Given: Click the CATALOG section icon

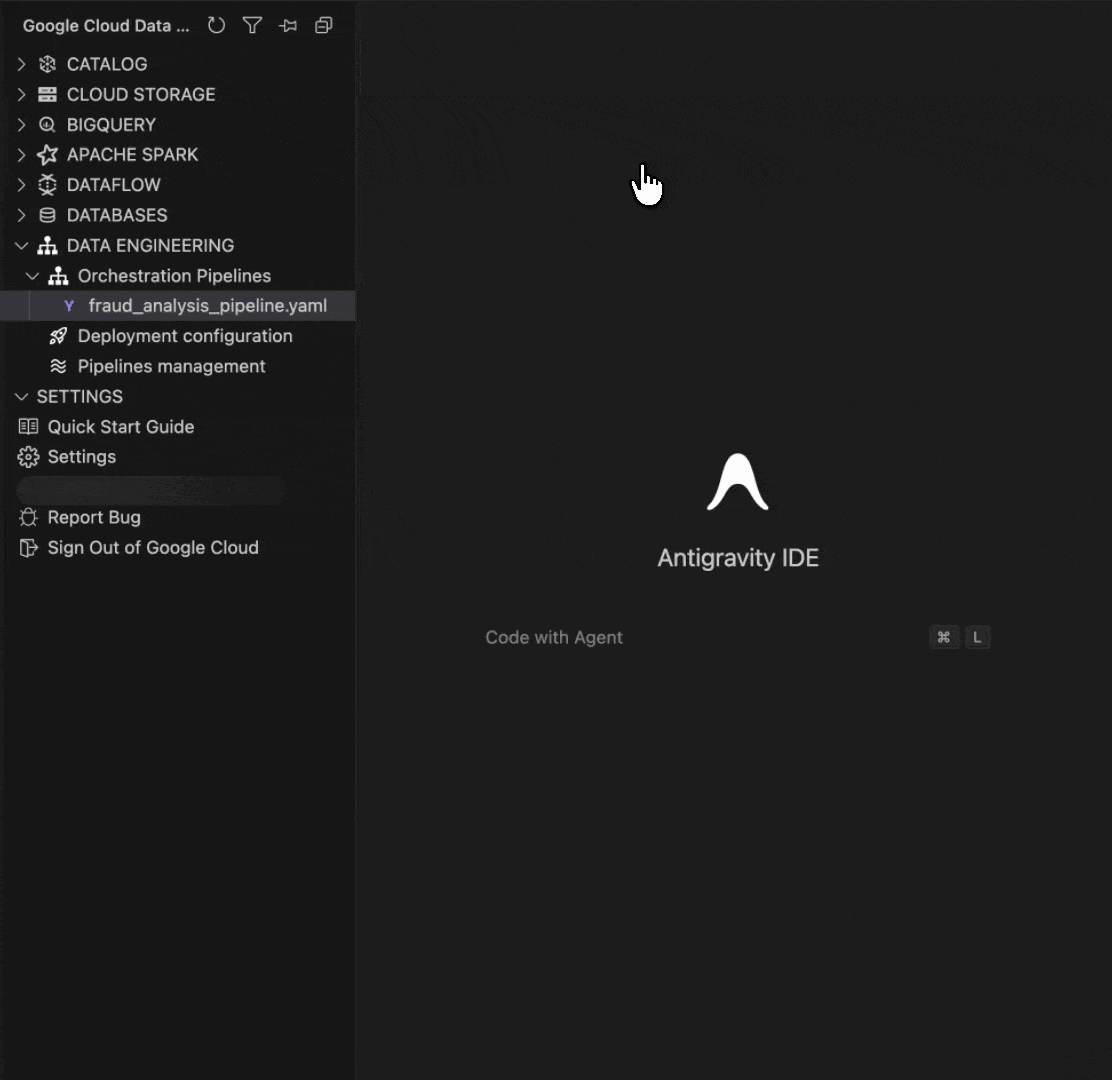Looking at the screenshot, I should coord(48,65).
